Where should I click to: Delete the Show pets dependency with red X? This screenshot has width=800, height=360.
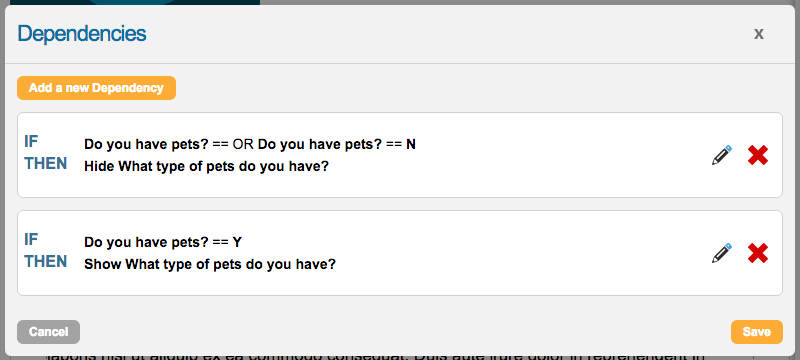[x=758, y=253]
